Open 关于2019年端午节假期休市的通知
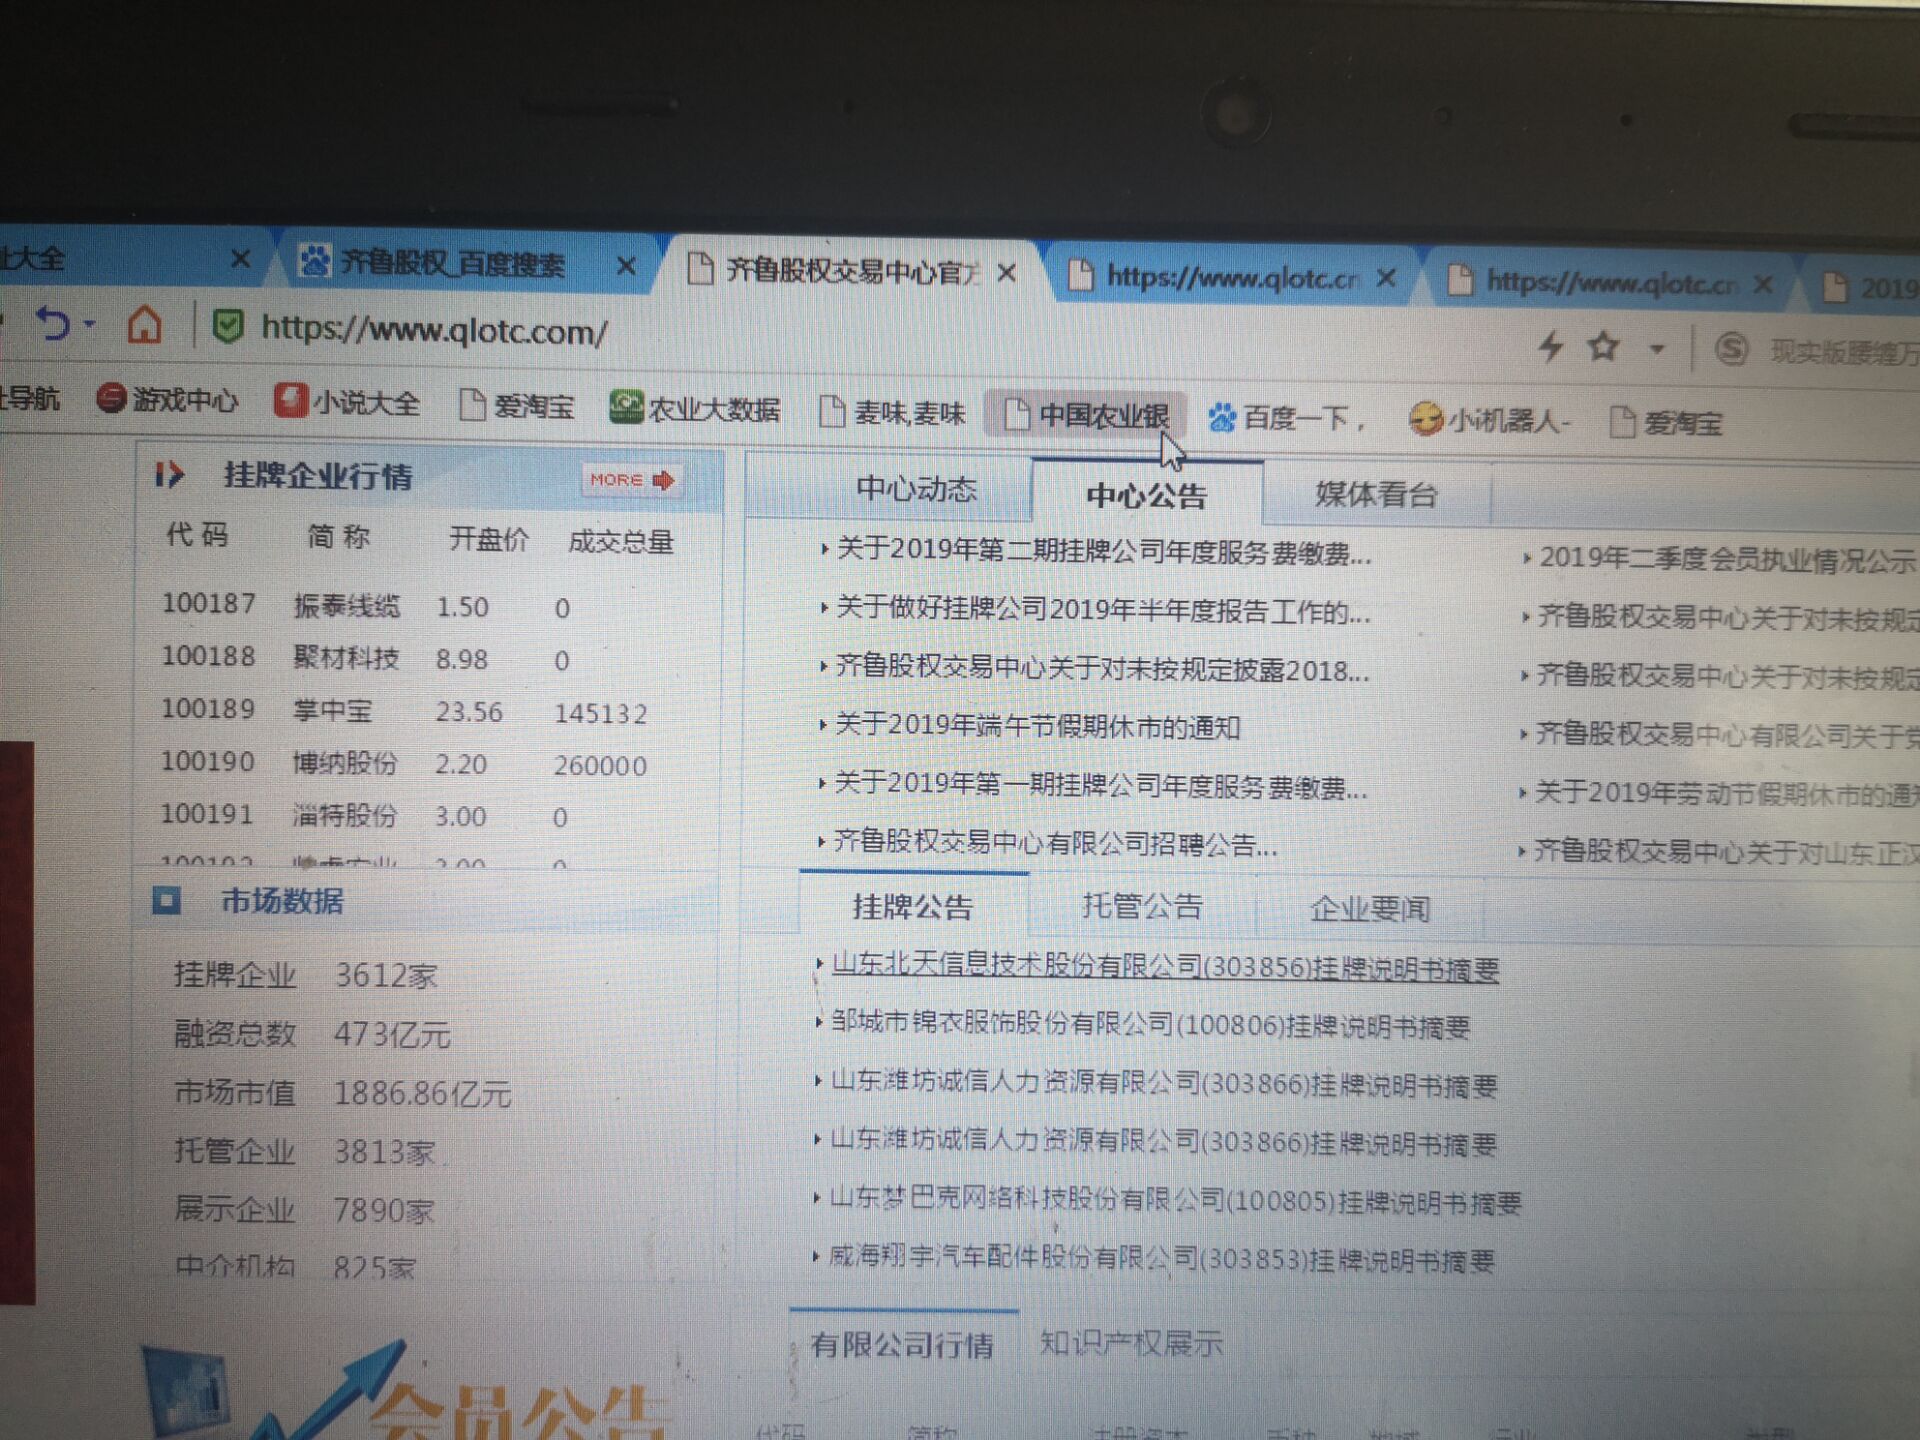Viewport: 1920px width, 1440px height. [1037, 725]
